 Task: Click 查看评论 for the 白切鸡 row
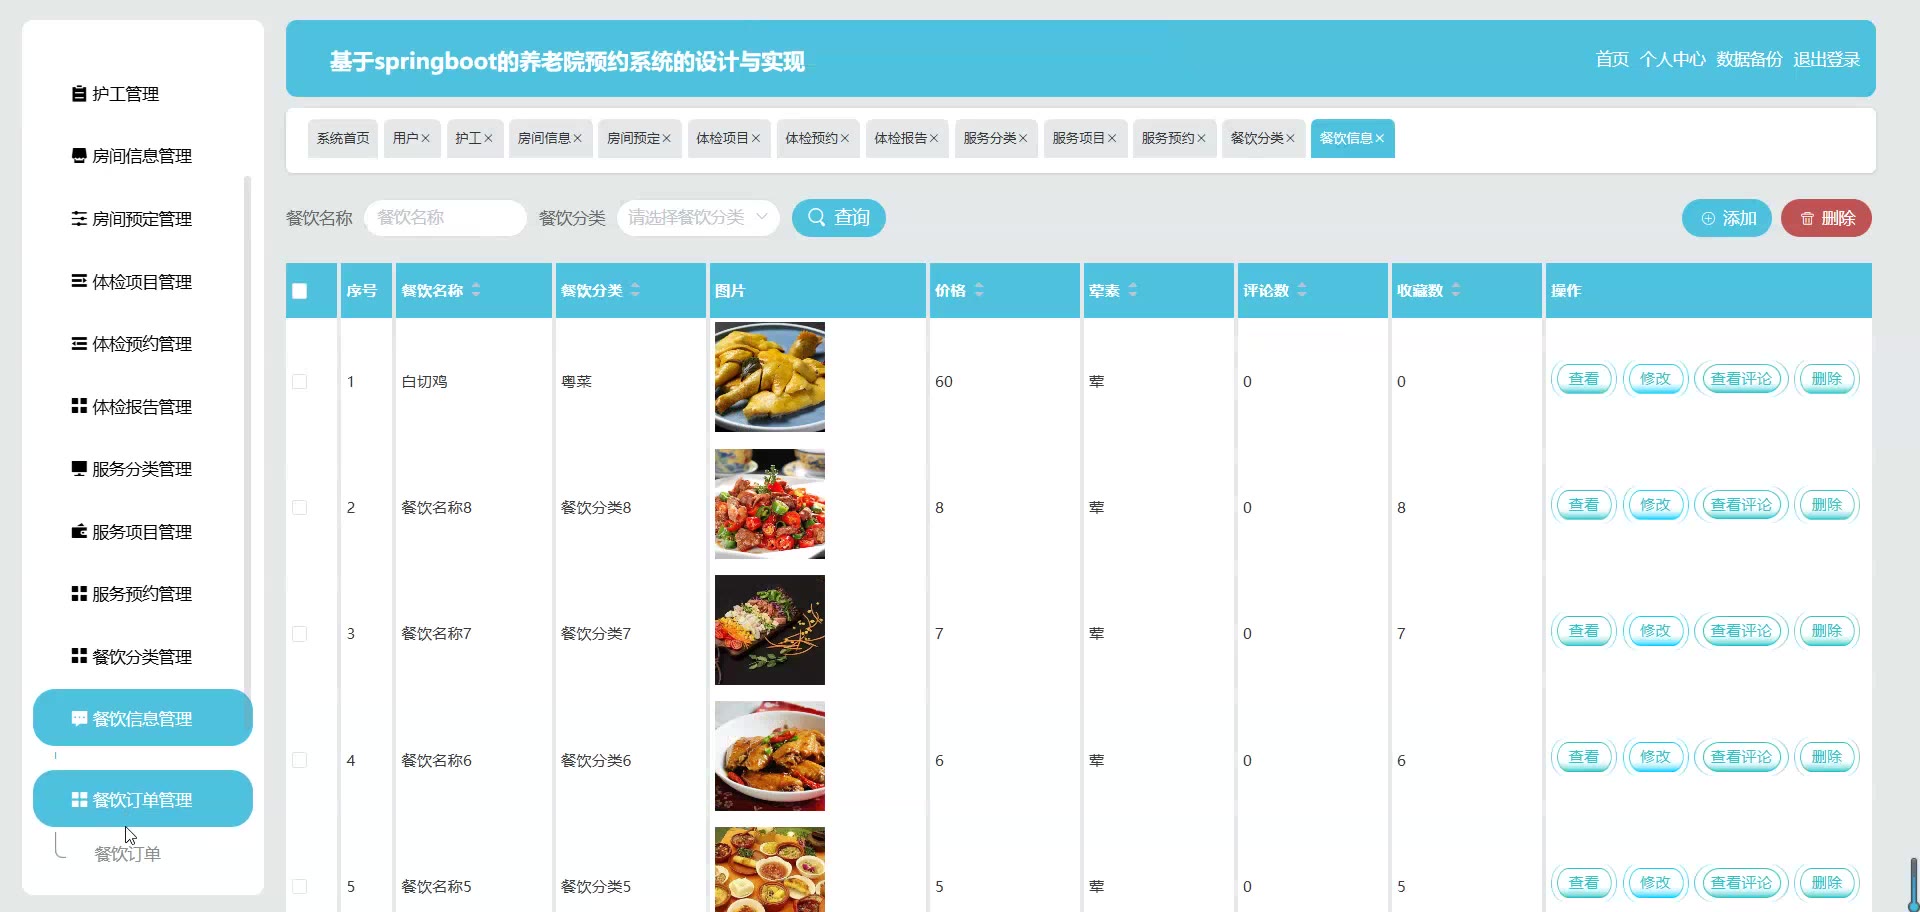click(1741, 379)
